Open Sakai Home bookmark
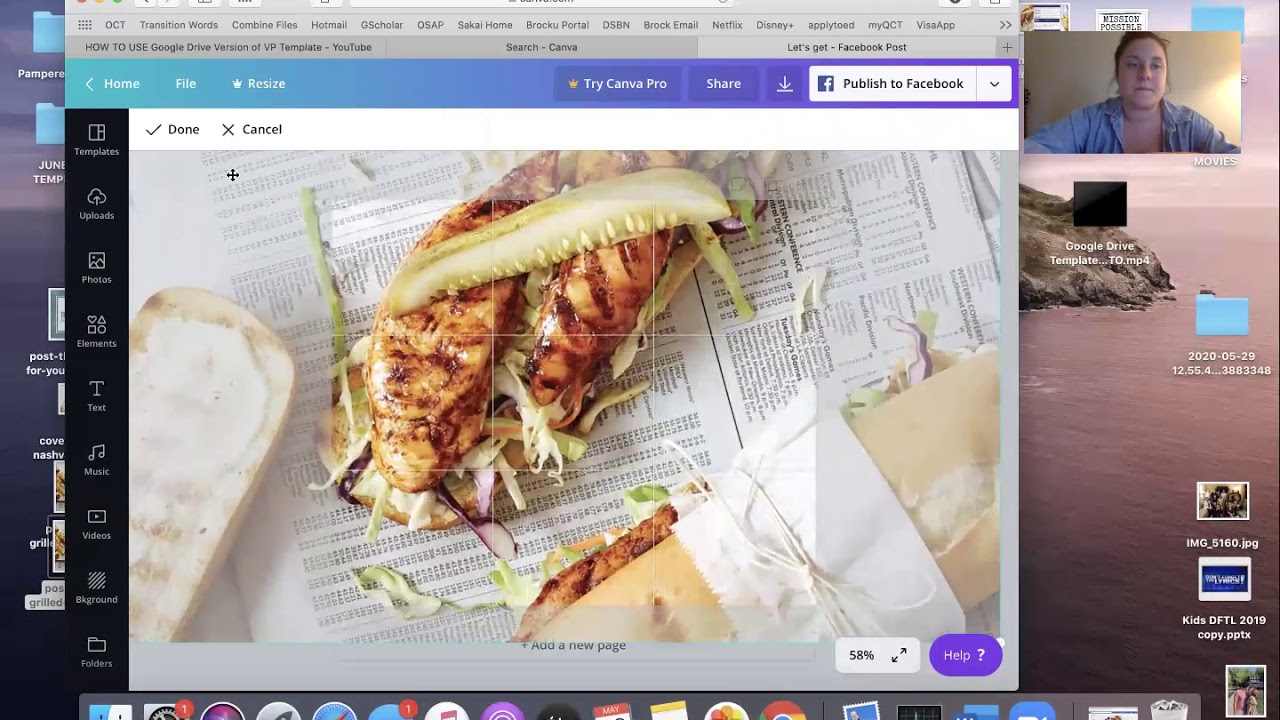This screenshot has height=720, width=1280. [x=485, y=25]
